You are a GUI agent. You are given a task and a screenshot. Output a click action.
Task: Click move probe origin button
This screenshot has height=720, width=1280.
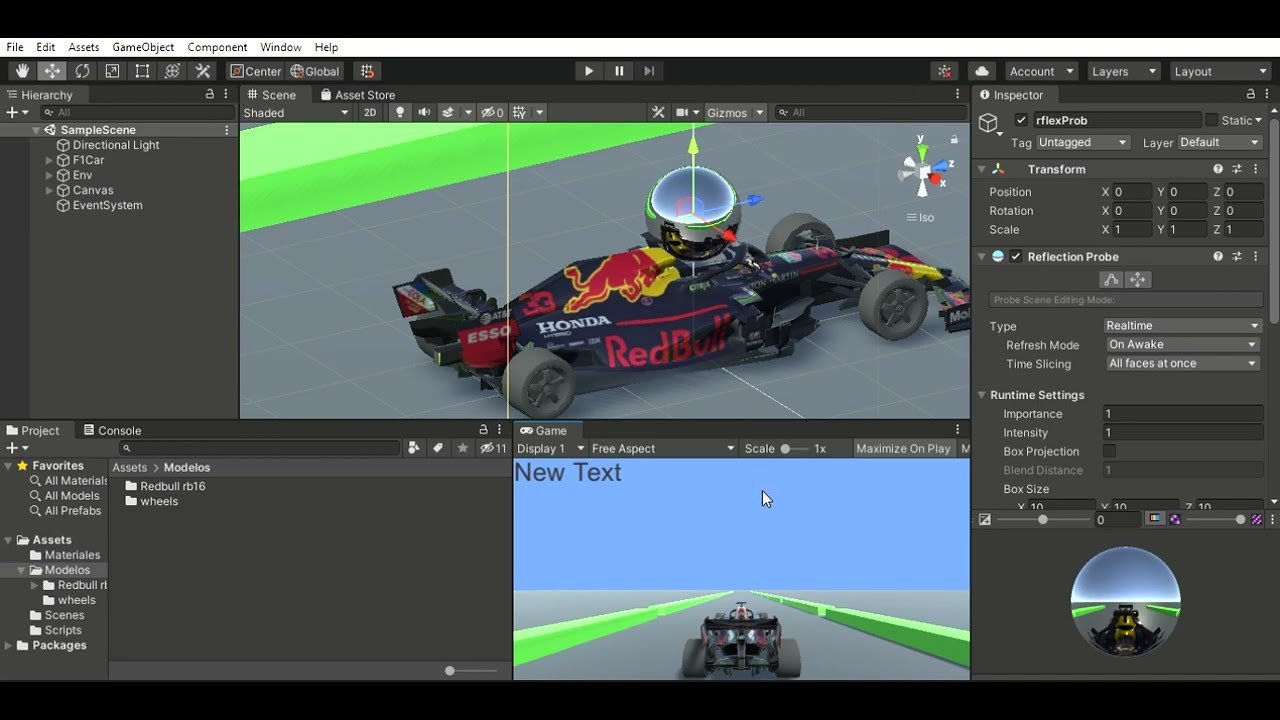click(1138, 280)
